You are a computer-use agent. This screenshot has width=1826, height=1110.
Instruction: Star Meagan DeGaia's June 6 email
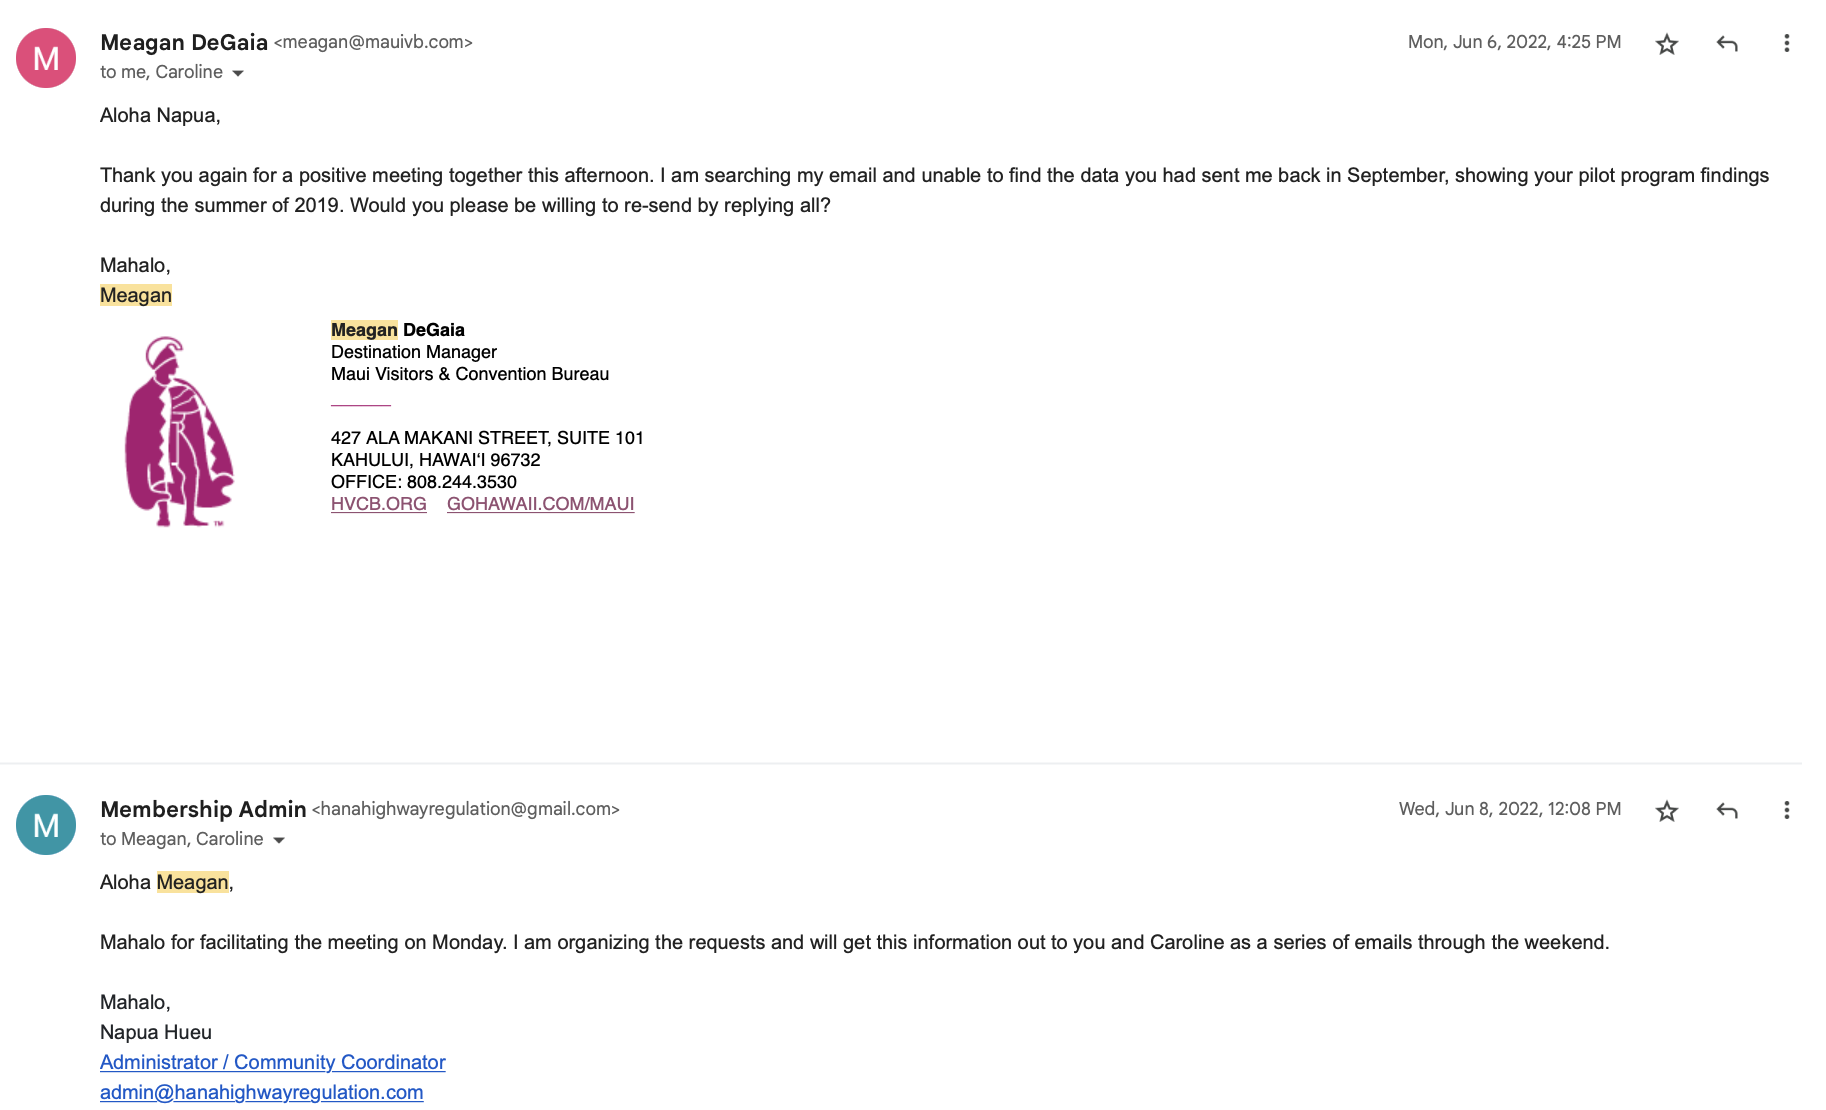[x=1666, y=44]
